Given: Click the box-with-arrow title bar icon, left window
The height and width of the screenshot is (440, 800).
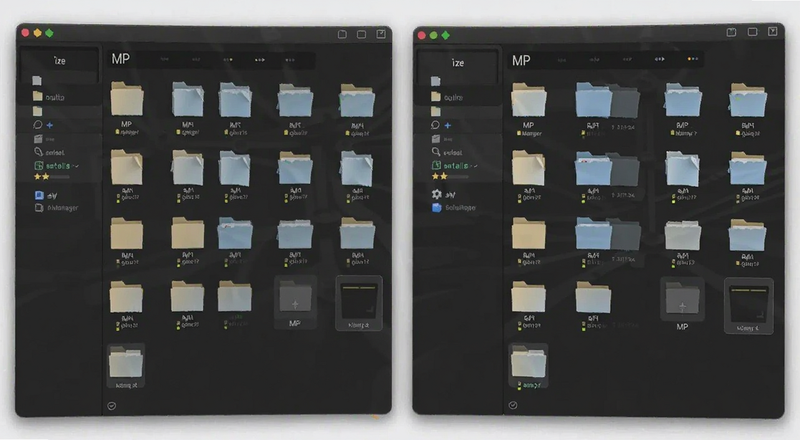Looking at the screenshot, I should 381,34.
